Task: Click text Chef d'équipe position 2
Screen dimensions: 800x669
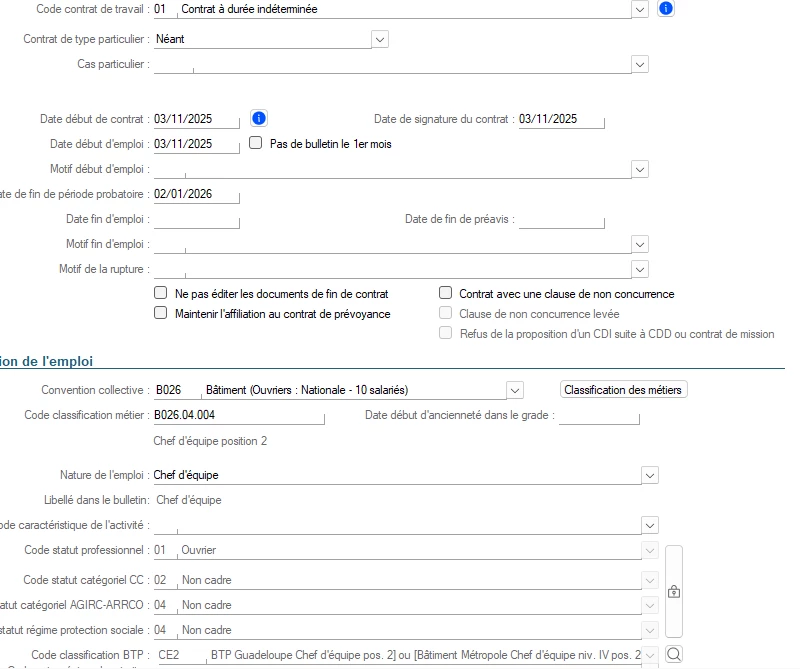Action: pyautogui.click(x=210, y=441)
